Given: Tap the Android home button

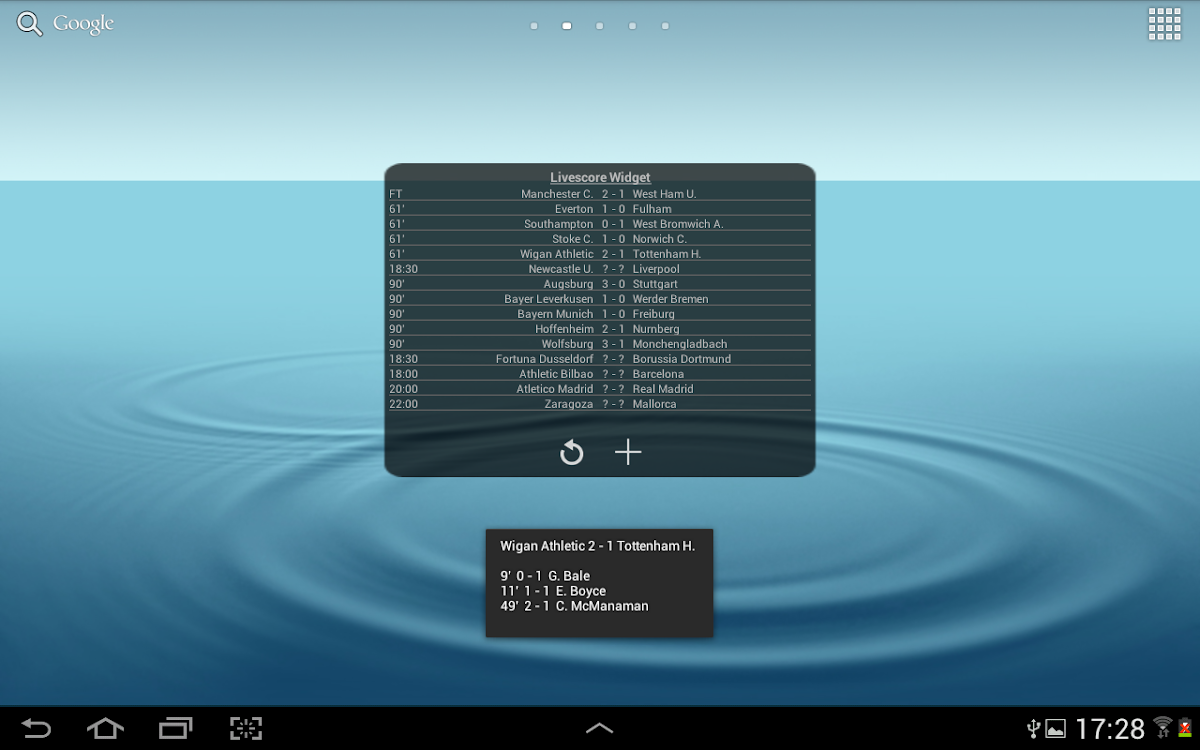Looking at the screenshot, I should pos(105,728).
